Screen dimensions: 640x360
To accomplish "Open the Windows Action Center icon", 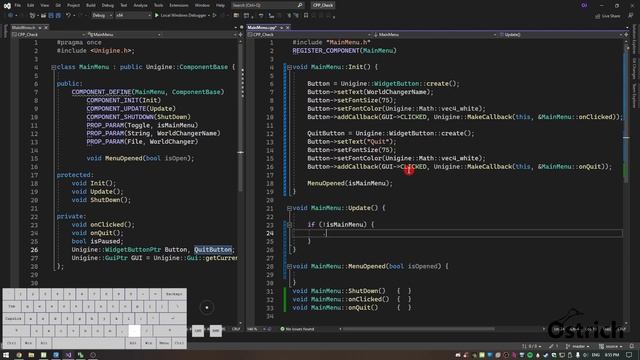I will pos(629,355).
